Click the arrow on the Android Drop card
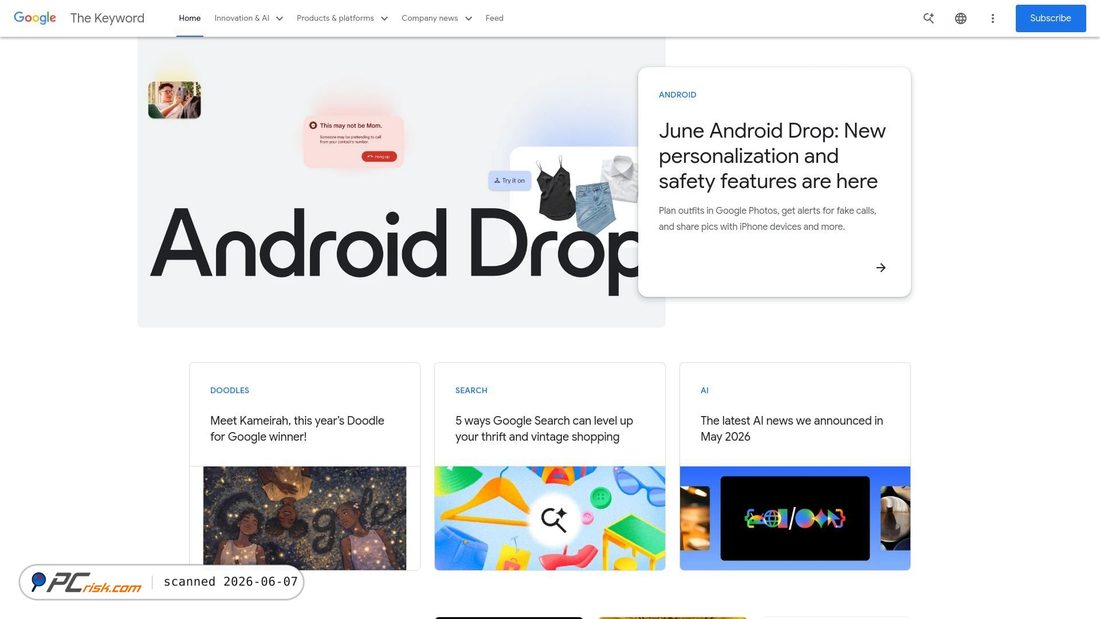1100x619 pixels. click(880, 267)
